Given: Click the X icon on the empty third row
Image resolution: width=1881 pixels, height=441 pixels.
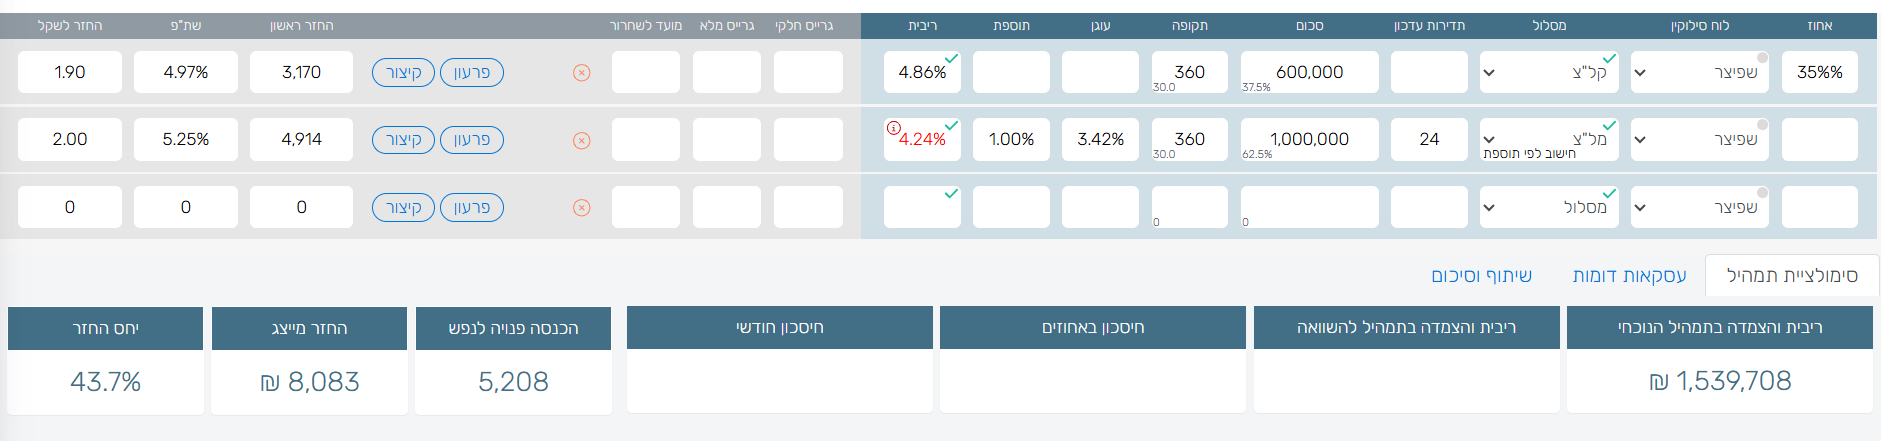Looking at the screenshot, I should [581, 208].
